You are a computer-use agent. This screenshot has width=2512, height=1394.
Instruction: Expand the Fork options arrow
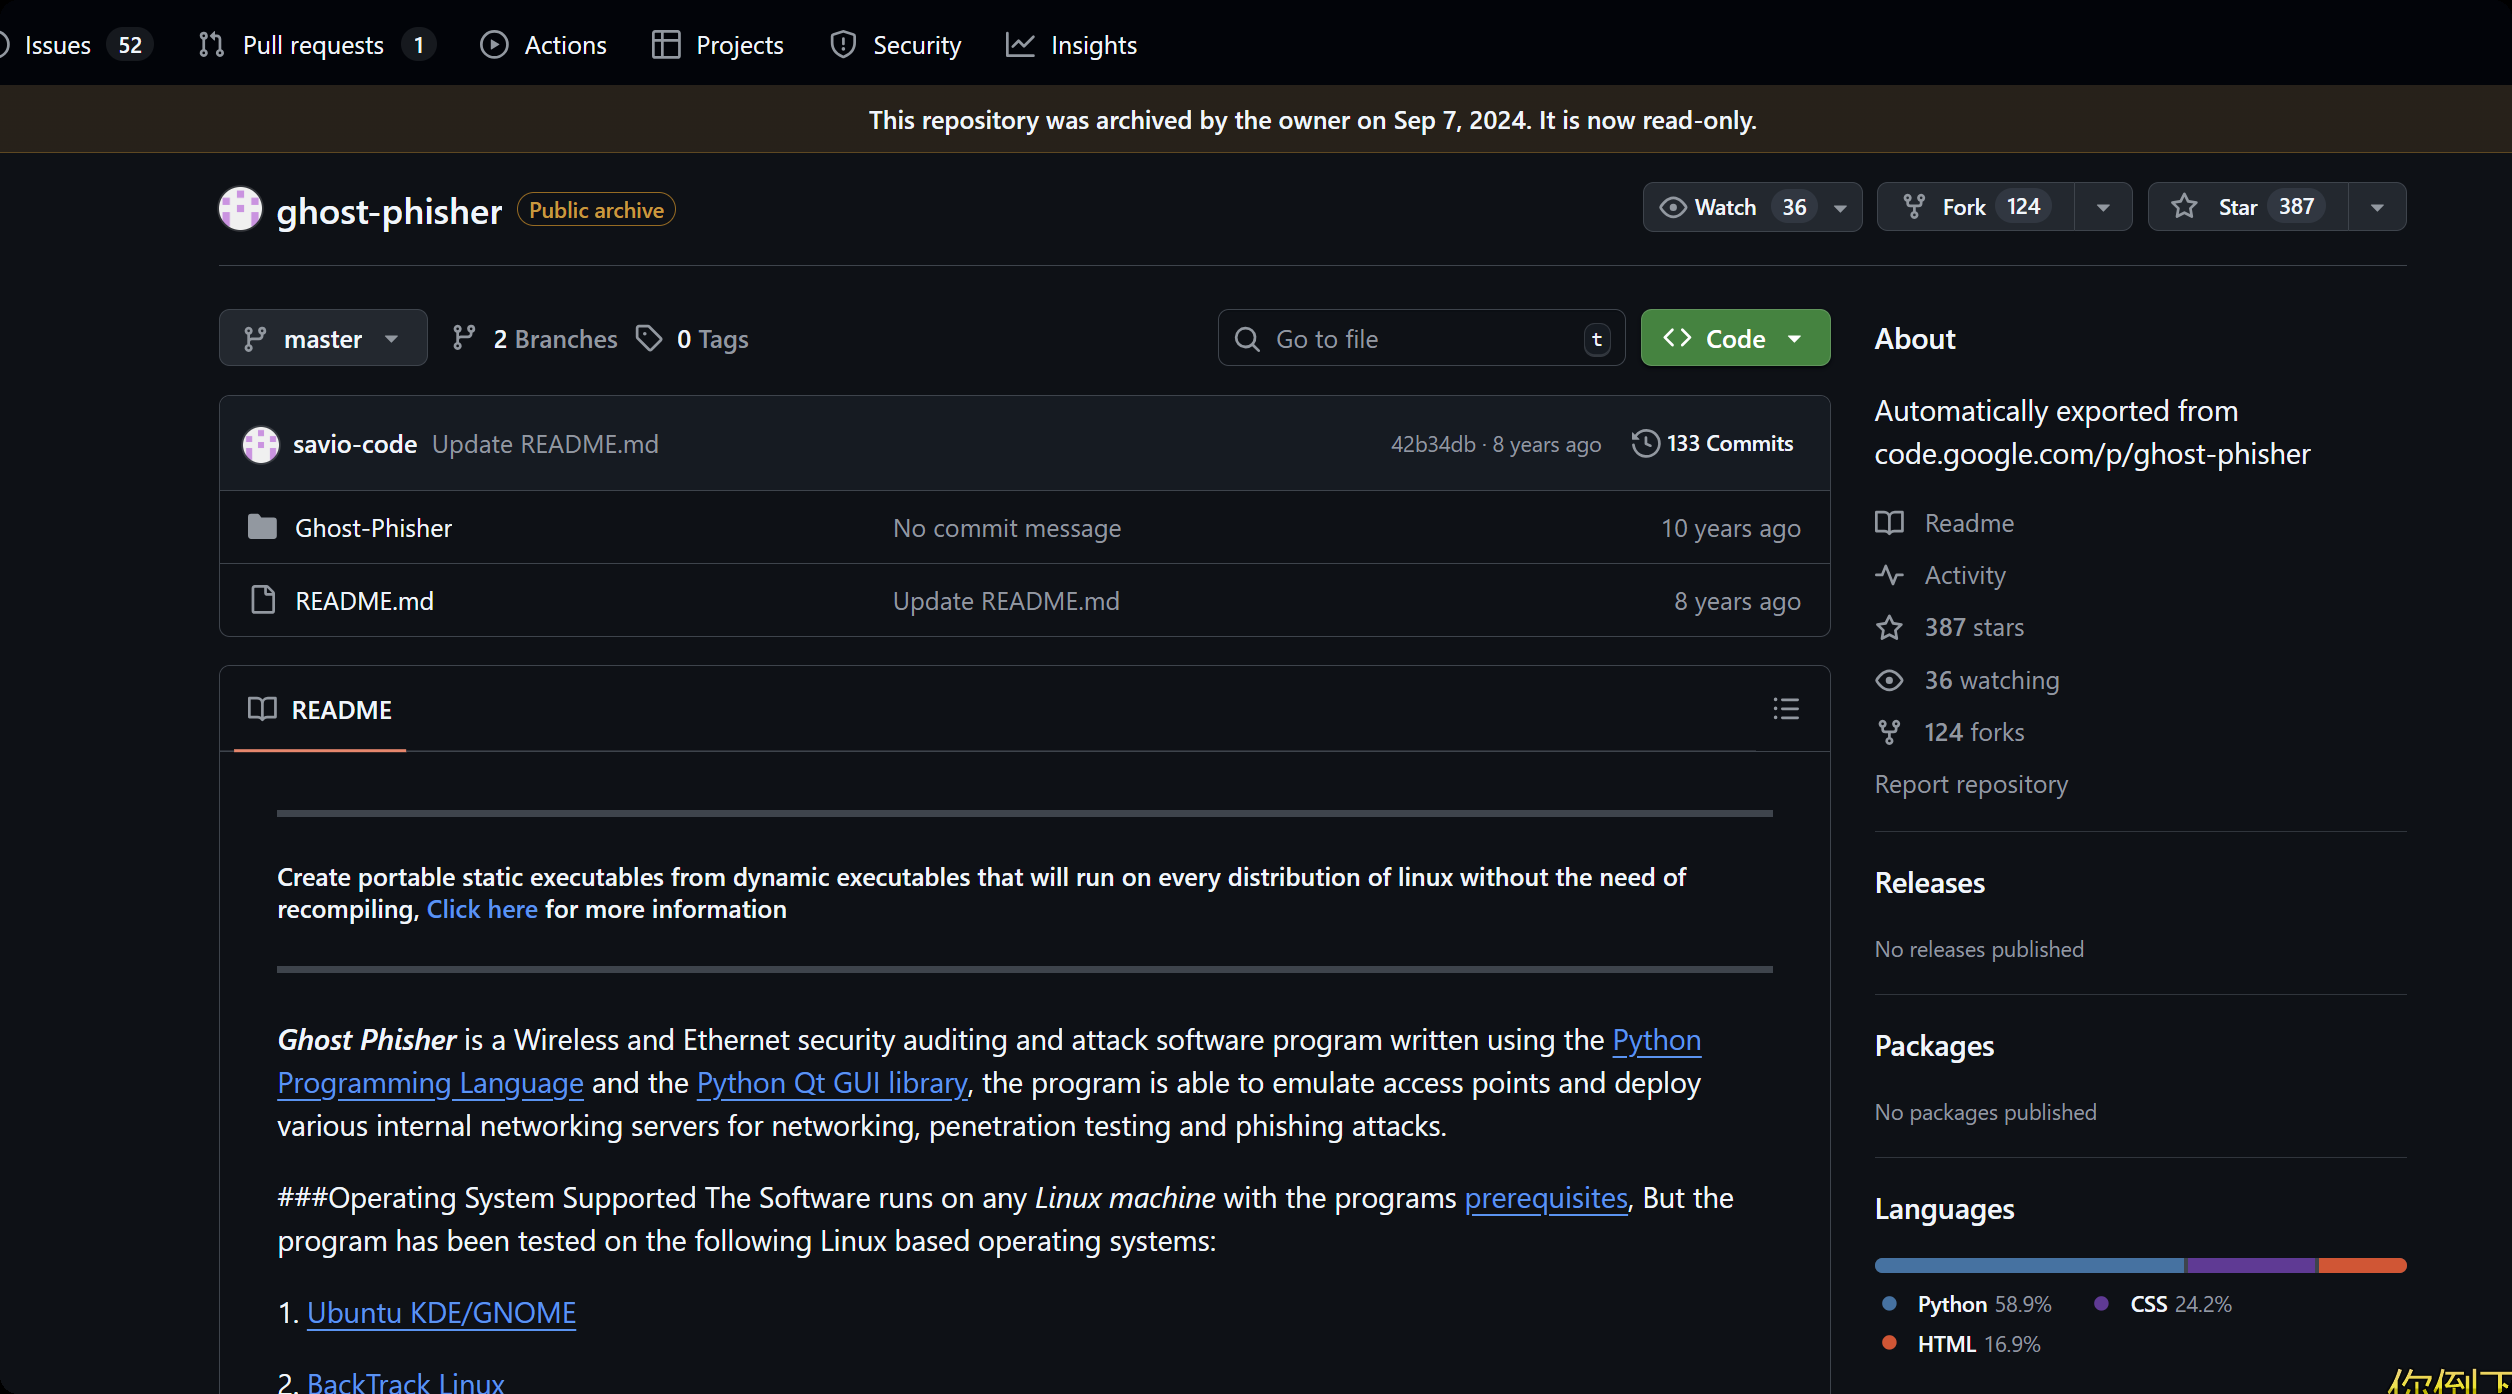(2103, 207)
